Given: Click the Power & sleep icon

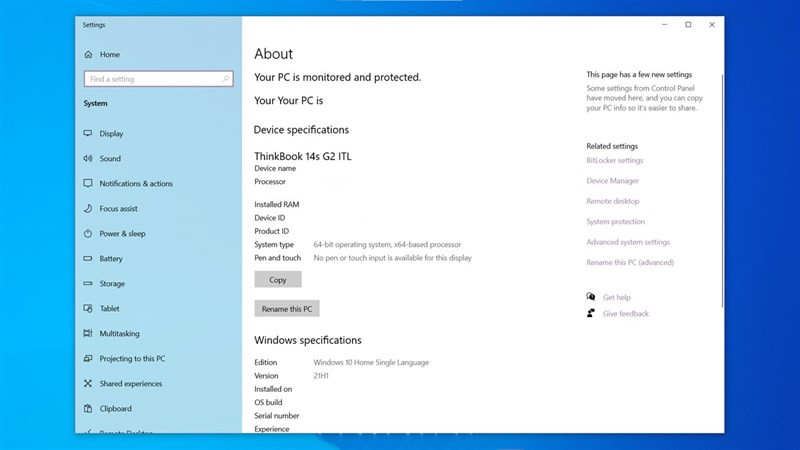Looking at the screenshot, I should click(x=88, y=233).
